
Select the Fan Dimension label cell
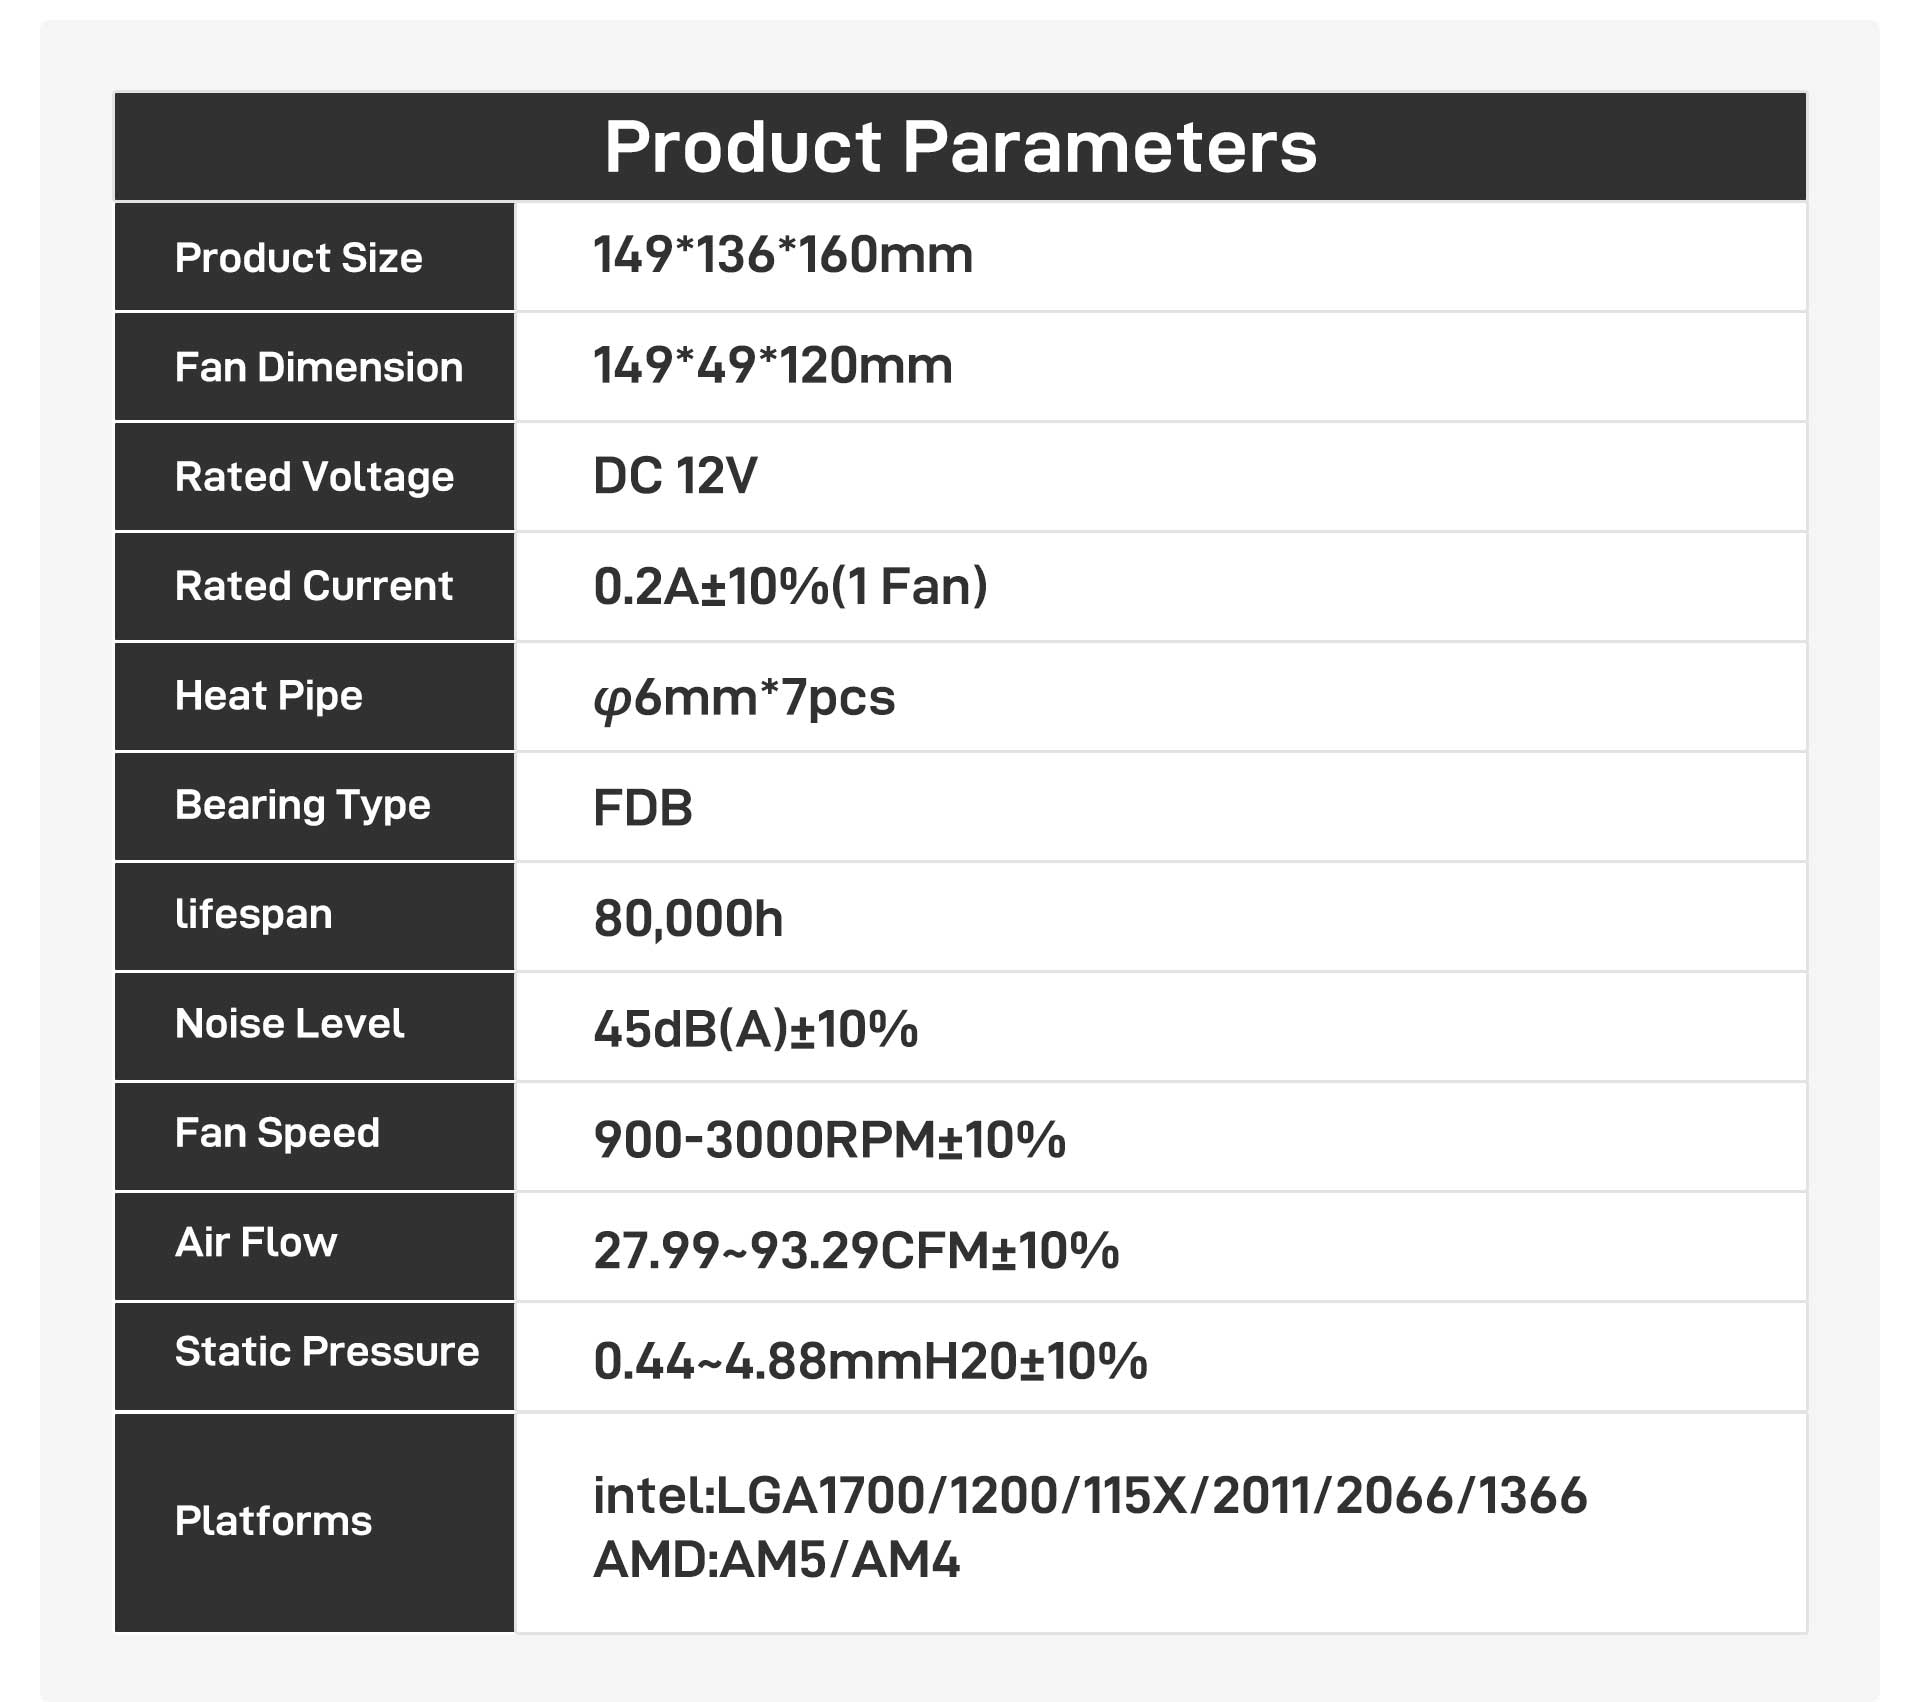coord(314,367)
